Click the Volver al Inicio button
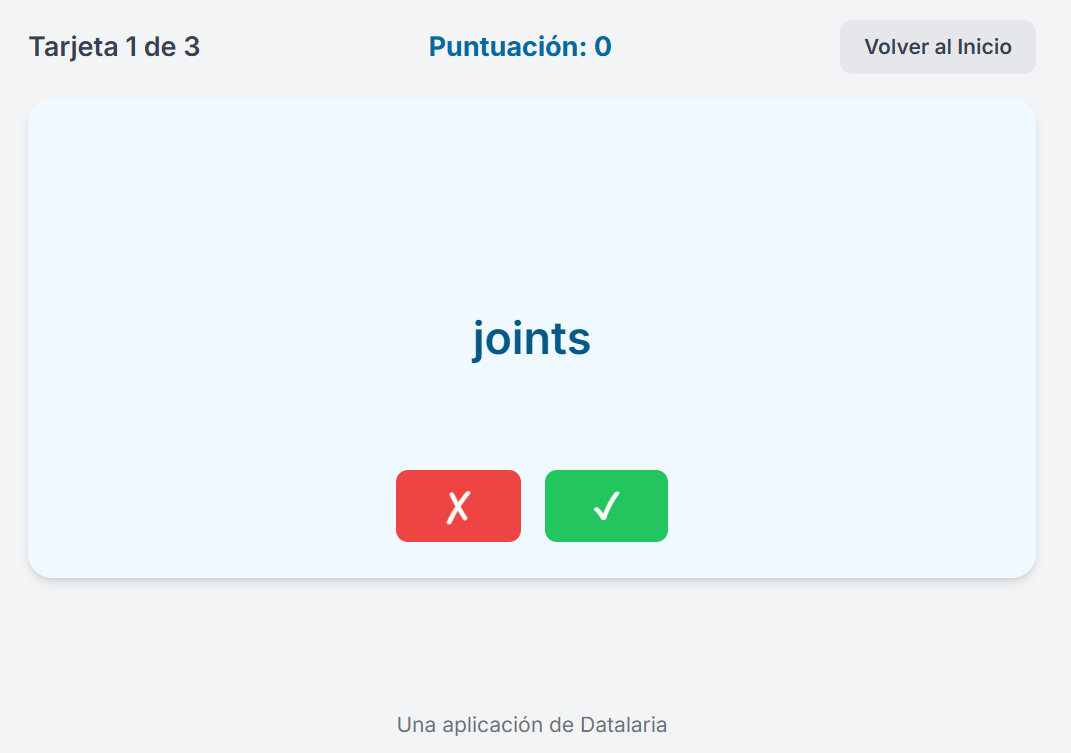 coord(937,47)
